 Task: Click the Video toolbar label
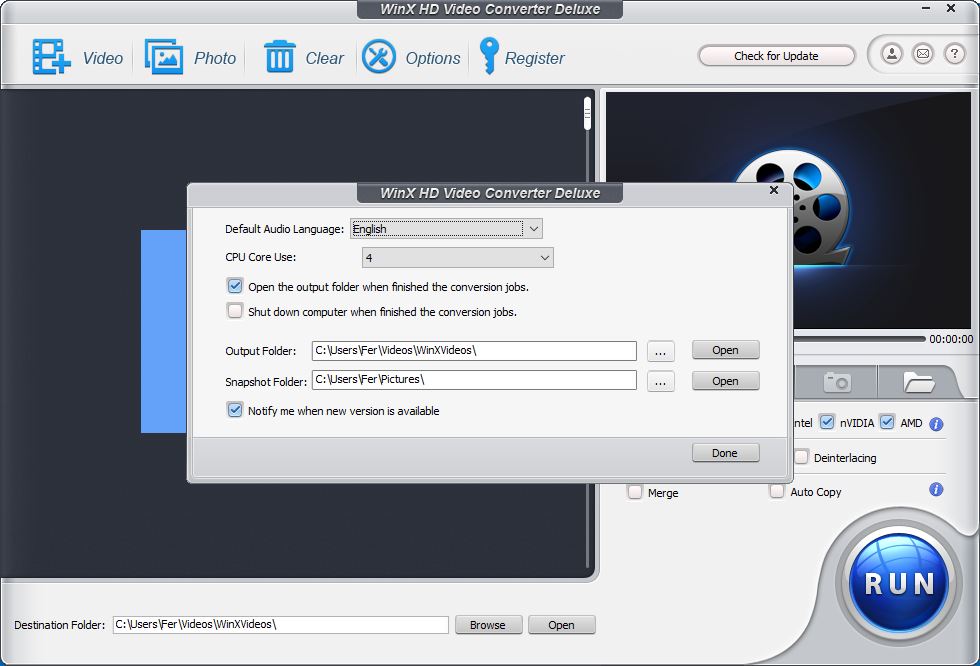[x=103, y=58]
